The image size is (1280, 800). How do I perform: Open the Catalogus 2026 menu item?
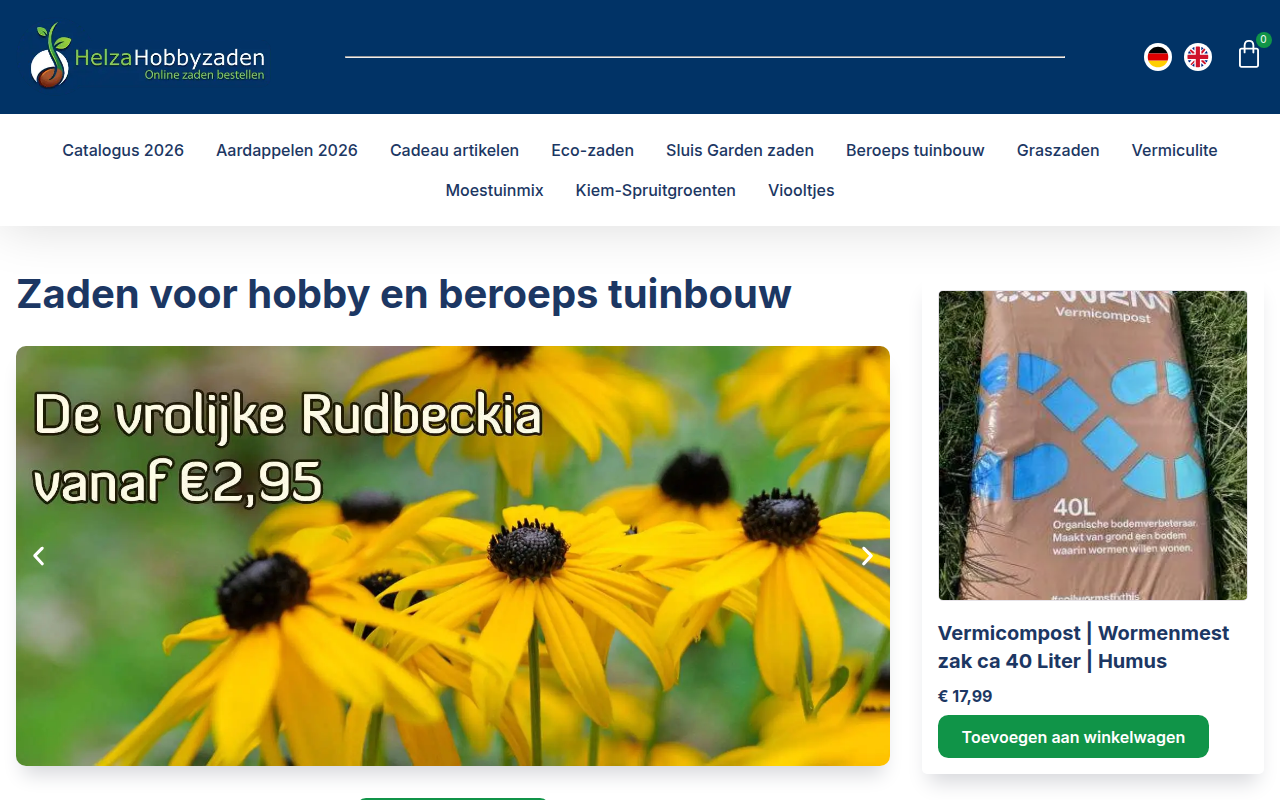coord(123,150)
